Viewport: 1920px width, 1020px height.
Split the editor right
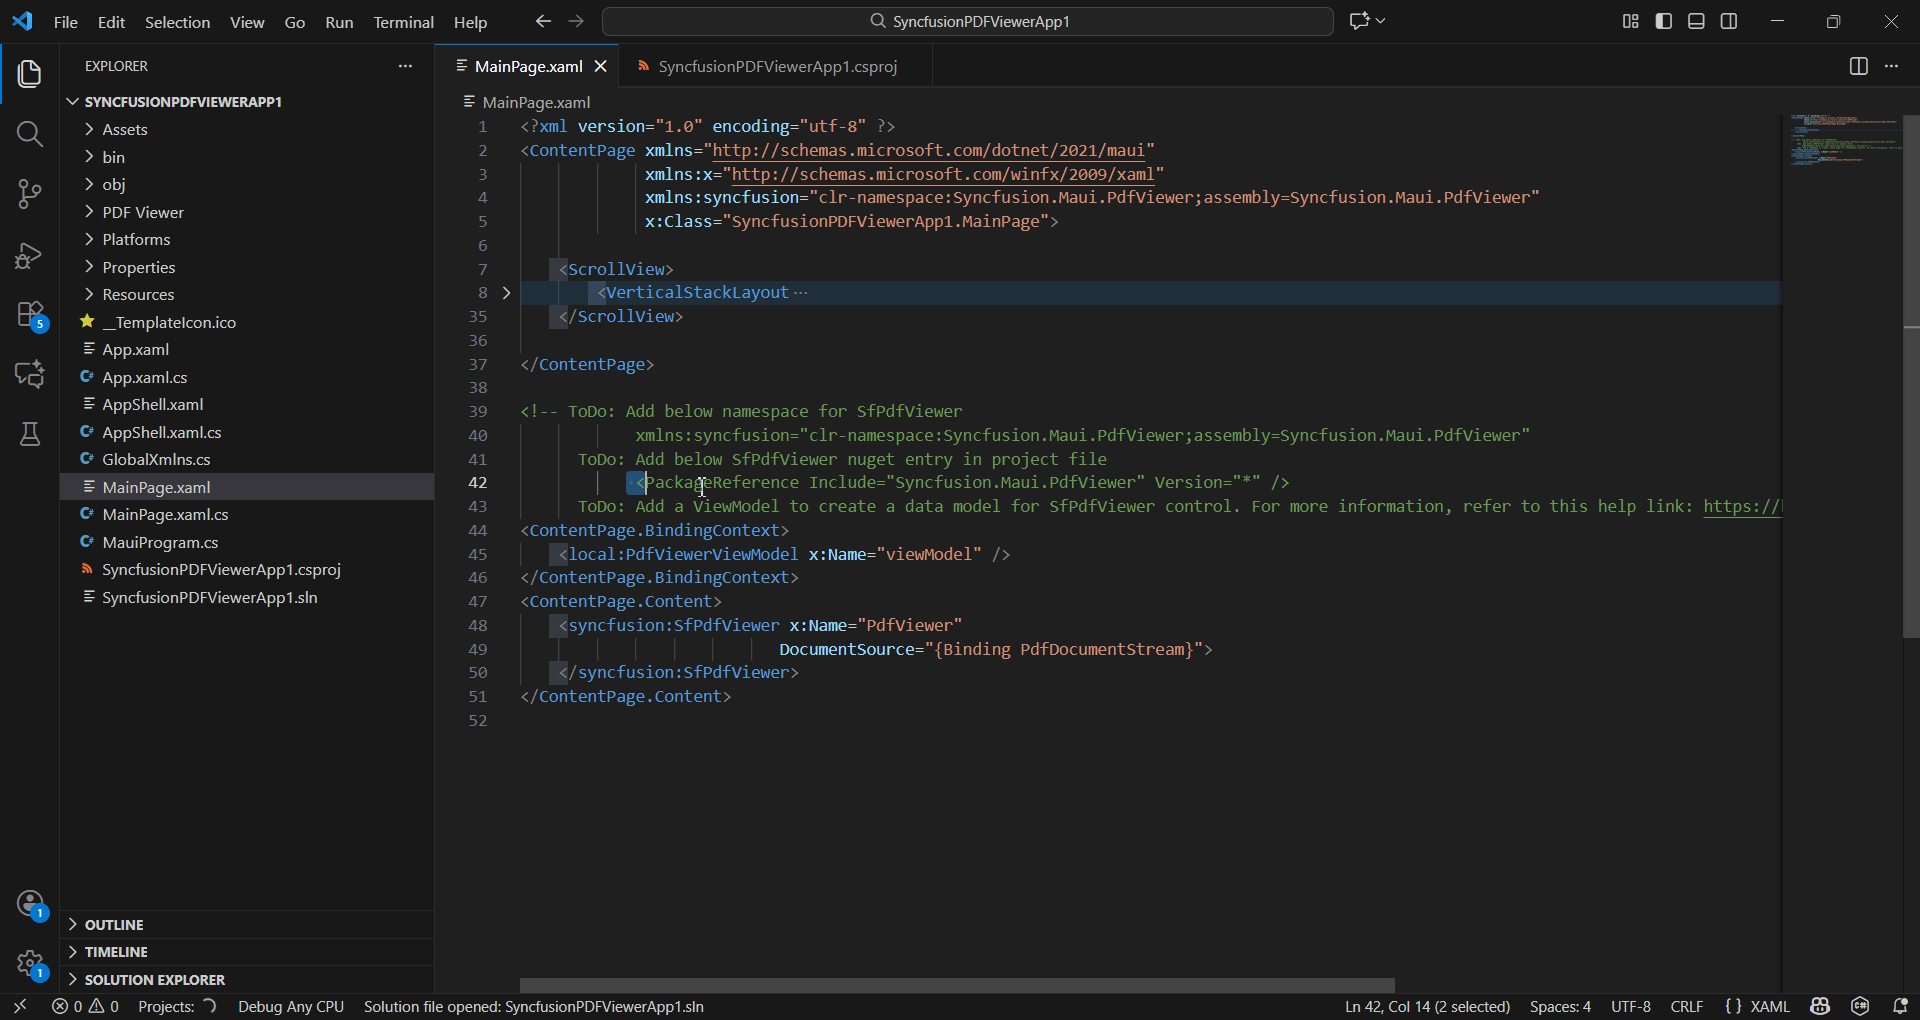tap(1858, 66)
